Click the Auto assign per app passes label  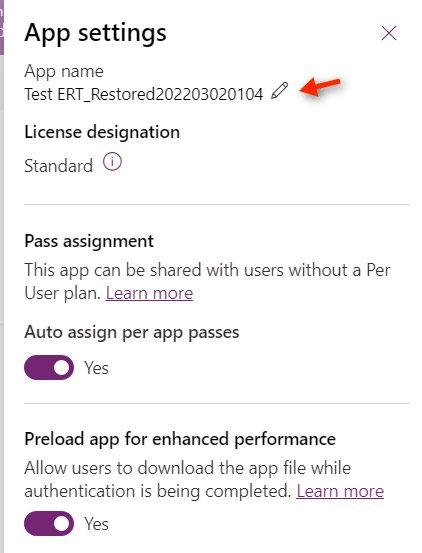click(132, 332)
